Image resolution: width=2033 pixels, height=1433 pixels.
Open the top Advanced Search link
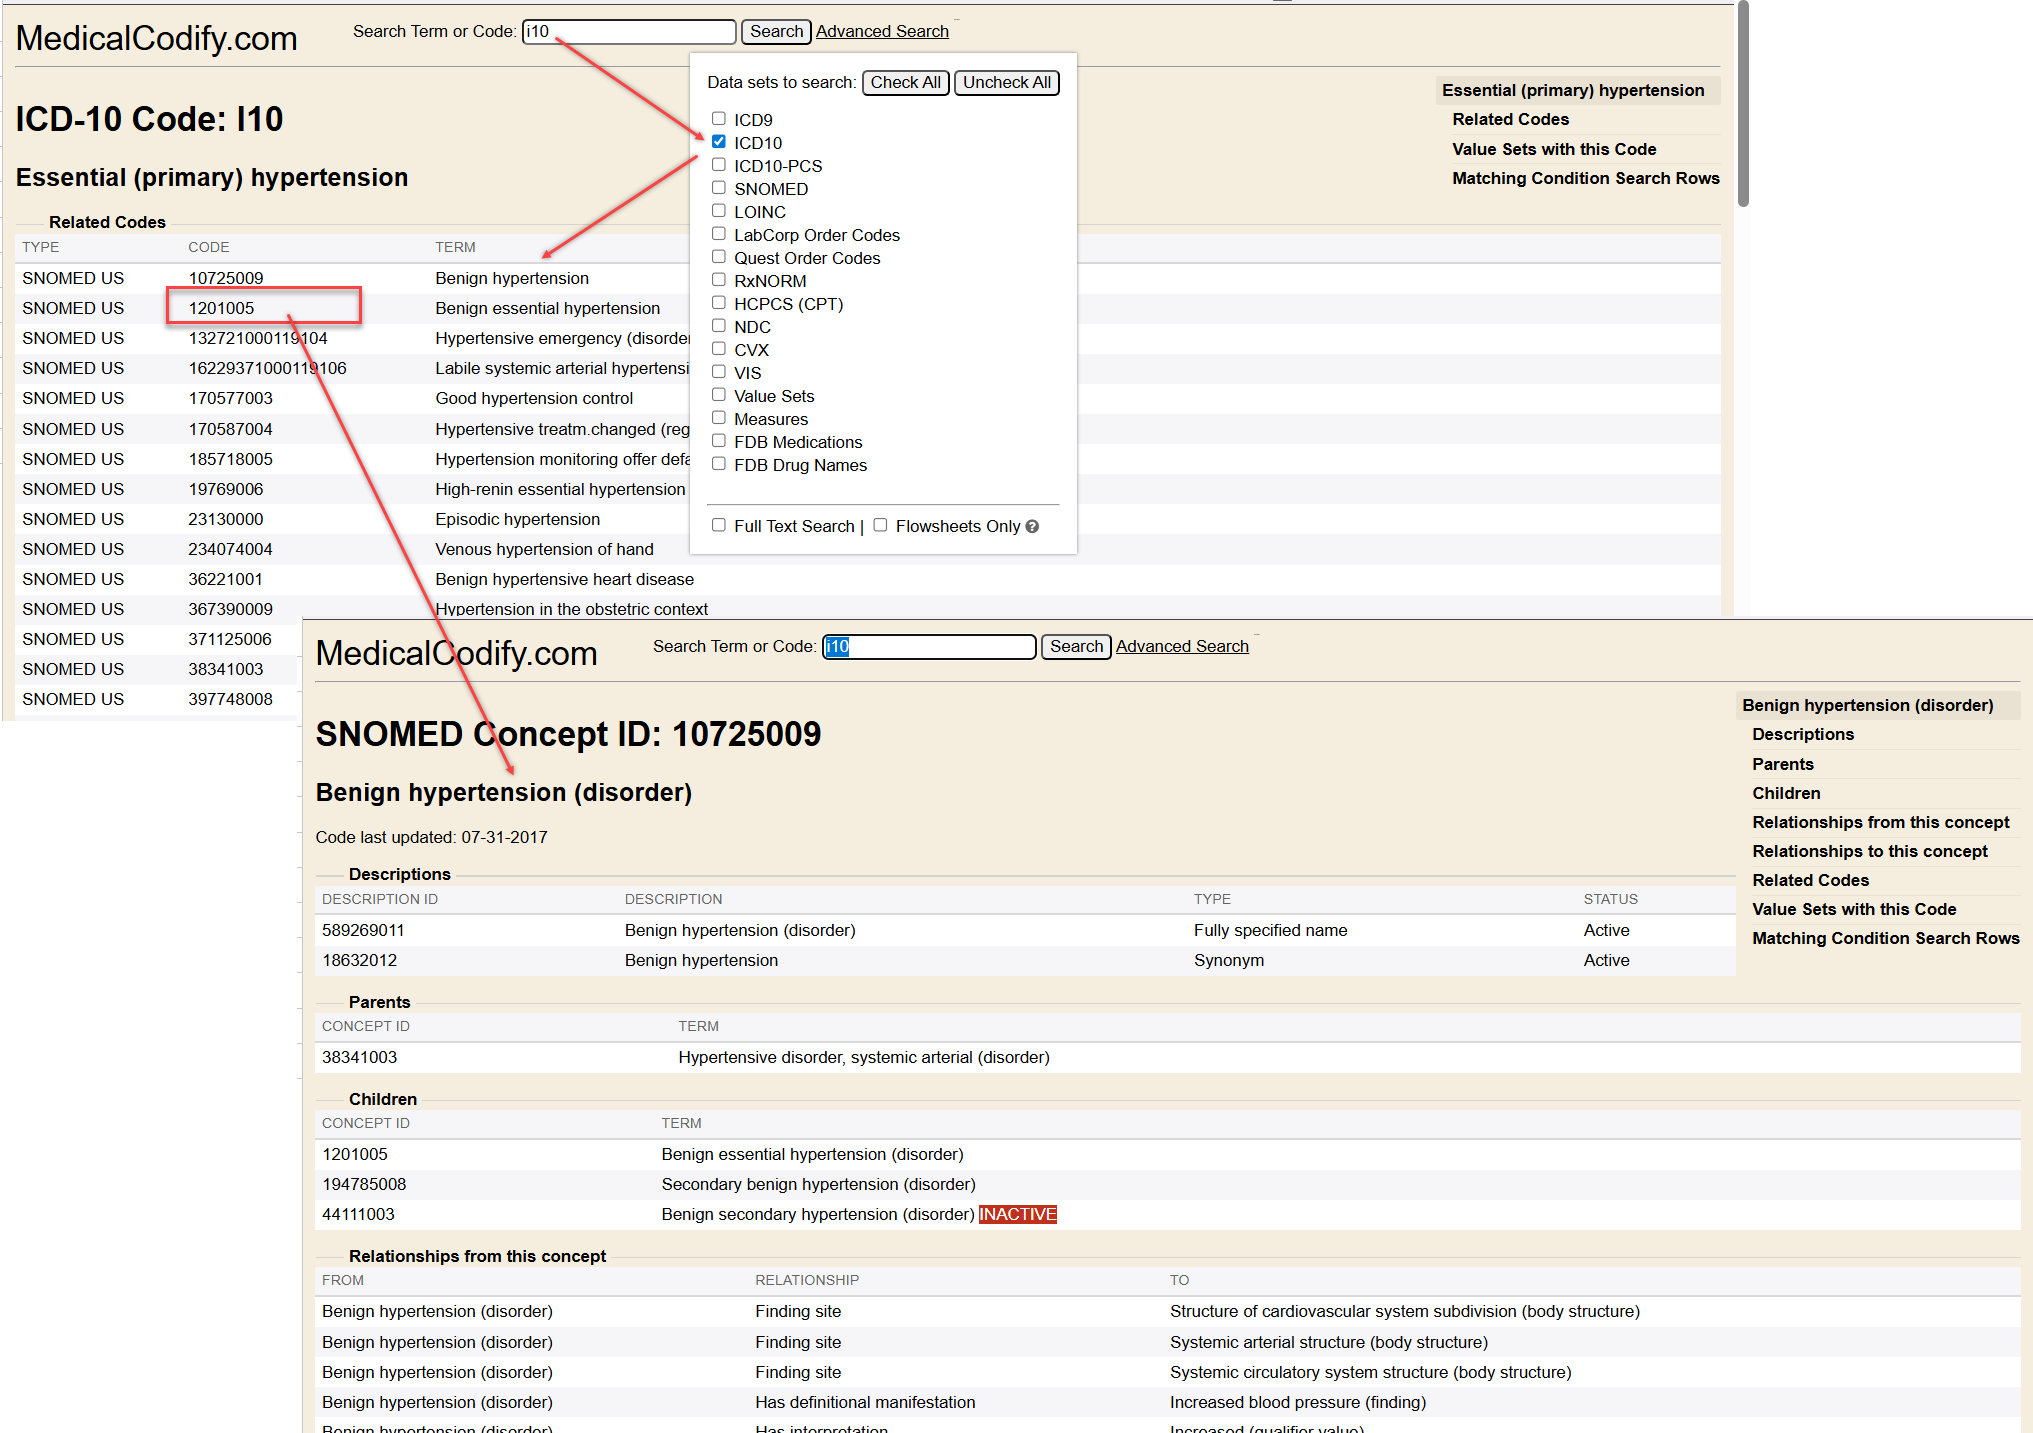coord(882,32)
